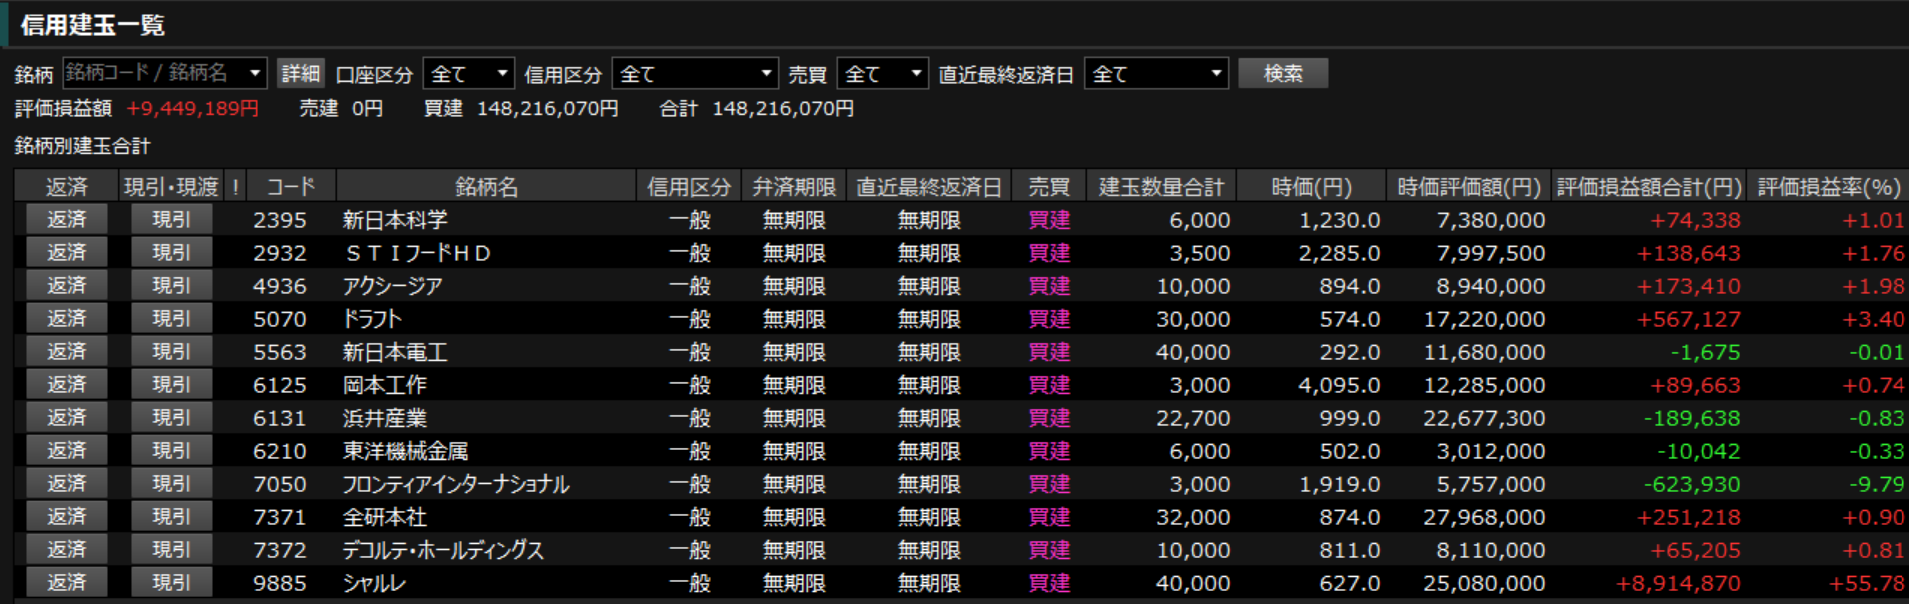Image resolution: width=1909 pixels, height=604 pixels.
Task: Click 返済 for アクシージア
Action: pyautogui.click(x=66, y=285)
